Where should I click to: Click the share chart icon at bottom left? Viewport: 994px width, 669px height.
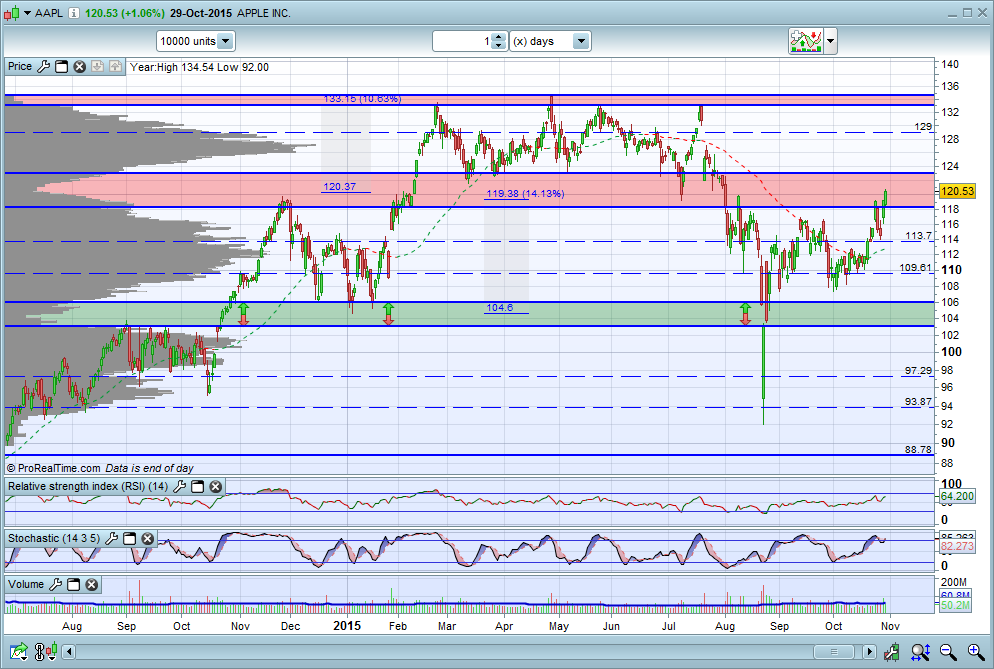(x=19, y=651)
